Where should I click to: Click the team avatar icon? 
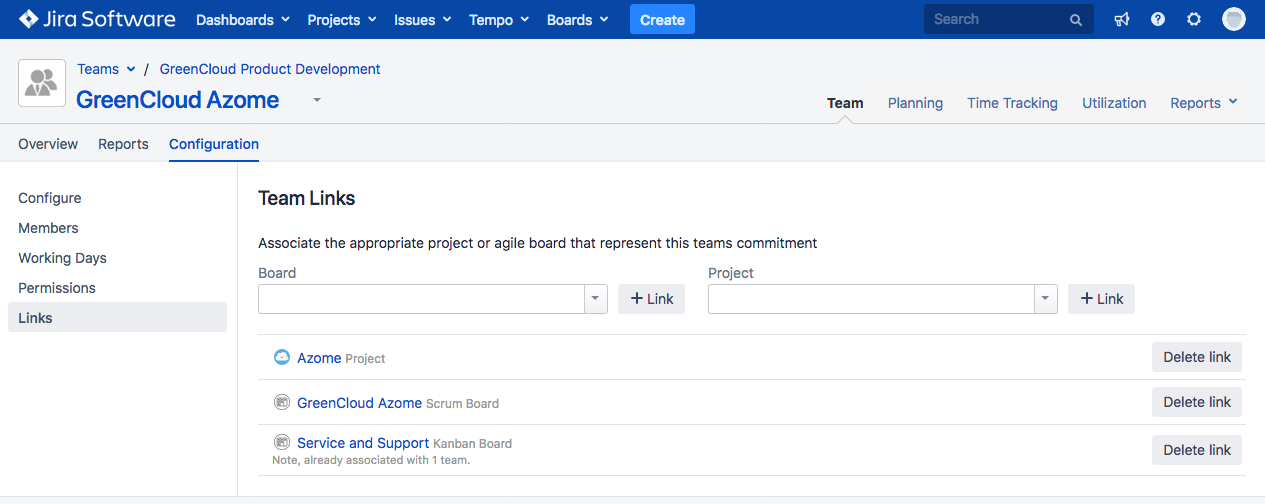42,83
